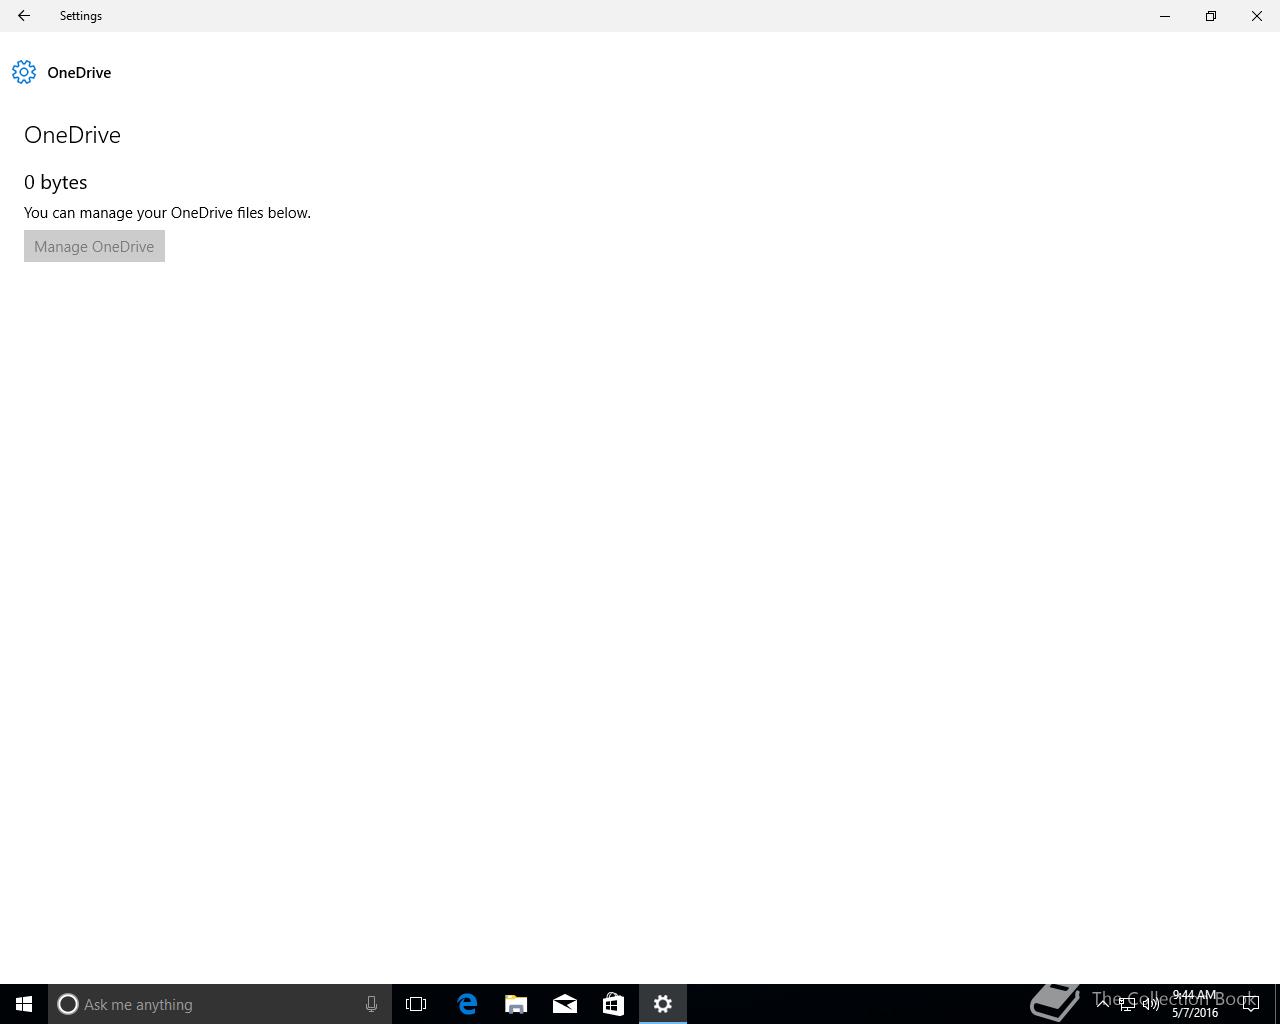Screen dimensions: 1280x1024
Task: Click the Cortana microphone icon
Action: 371,1004
